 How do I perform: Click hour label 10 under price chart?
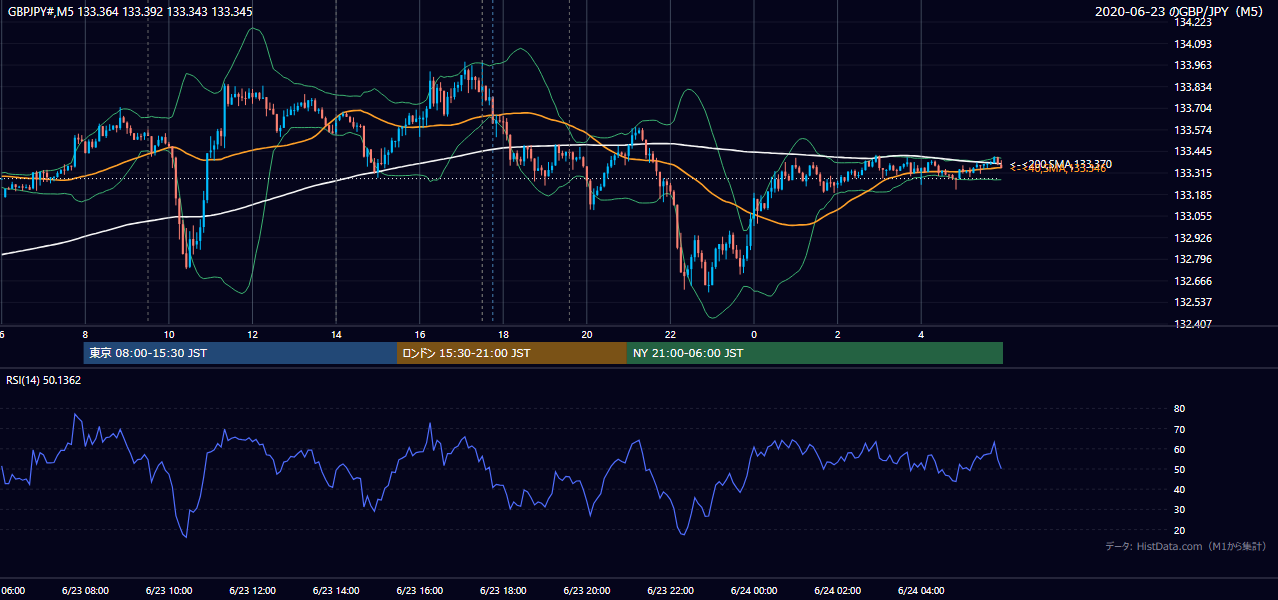(169, 334)
